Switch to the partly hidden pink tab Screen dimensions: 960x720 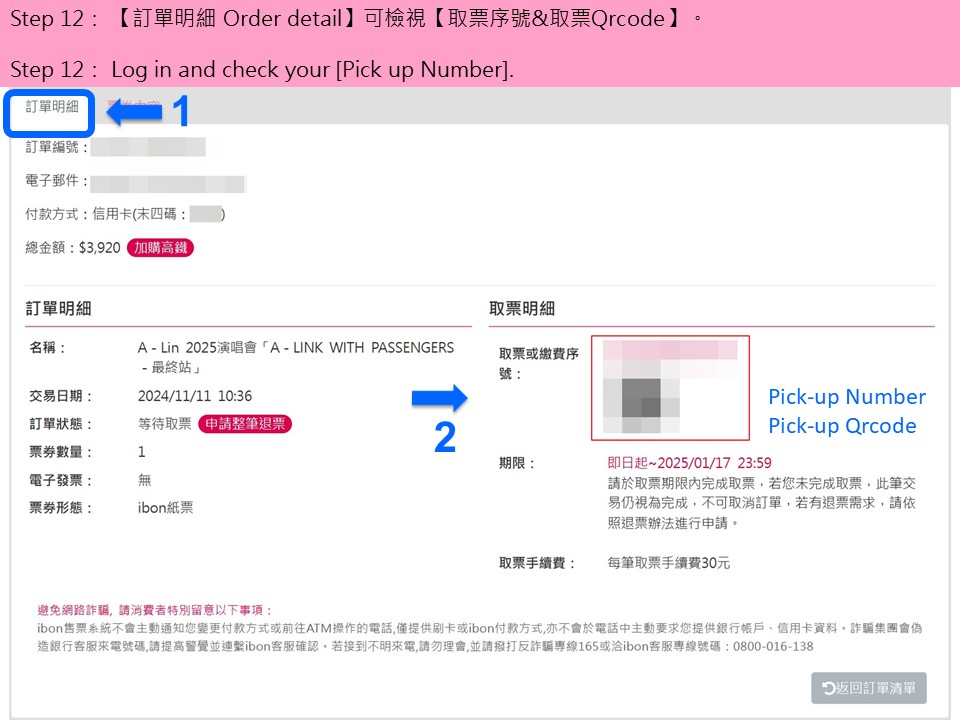click(x=133, y=105)
